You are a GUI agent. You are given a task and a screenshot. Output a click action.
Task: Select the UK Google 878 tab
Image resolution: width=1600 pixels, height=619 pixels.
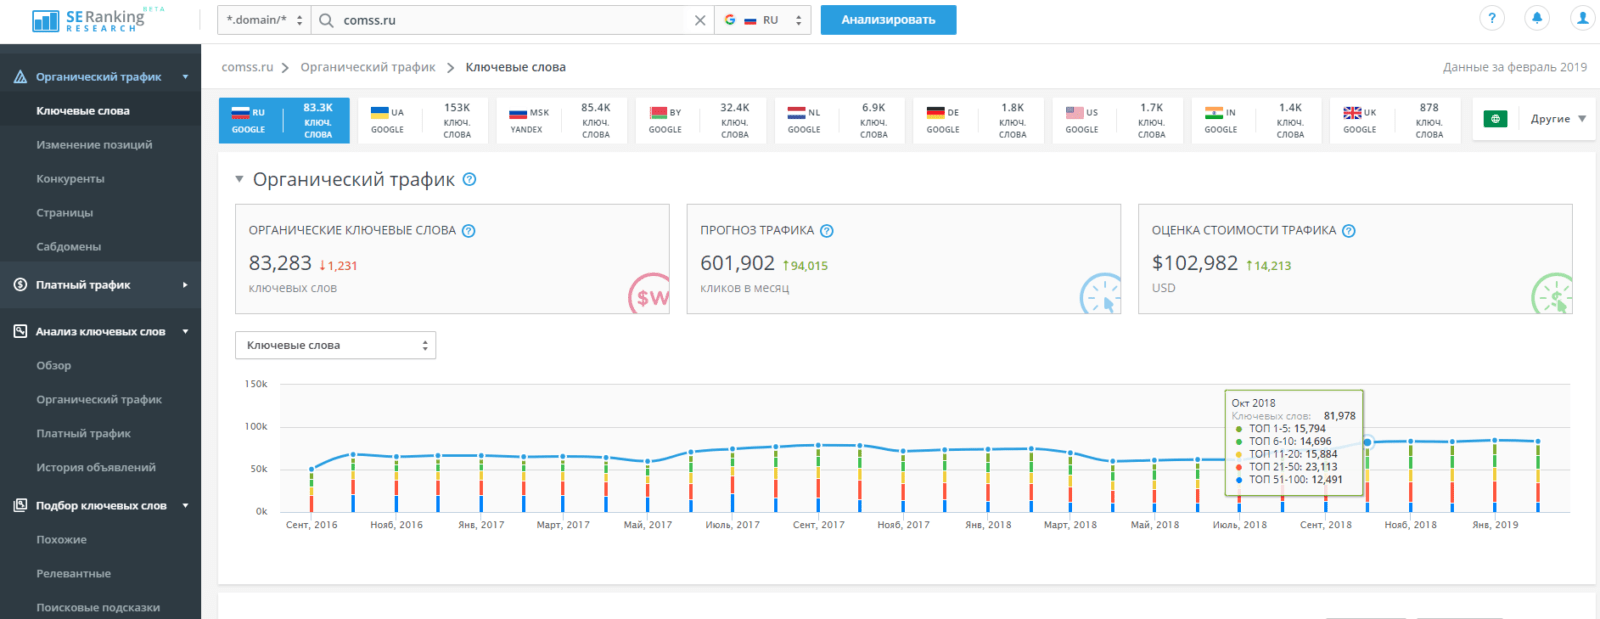(1396, 121)
